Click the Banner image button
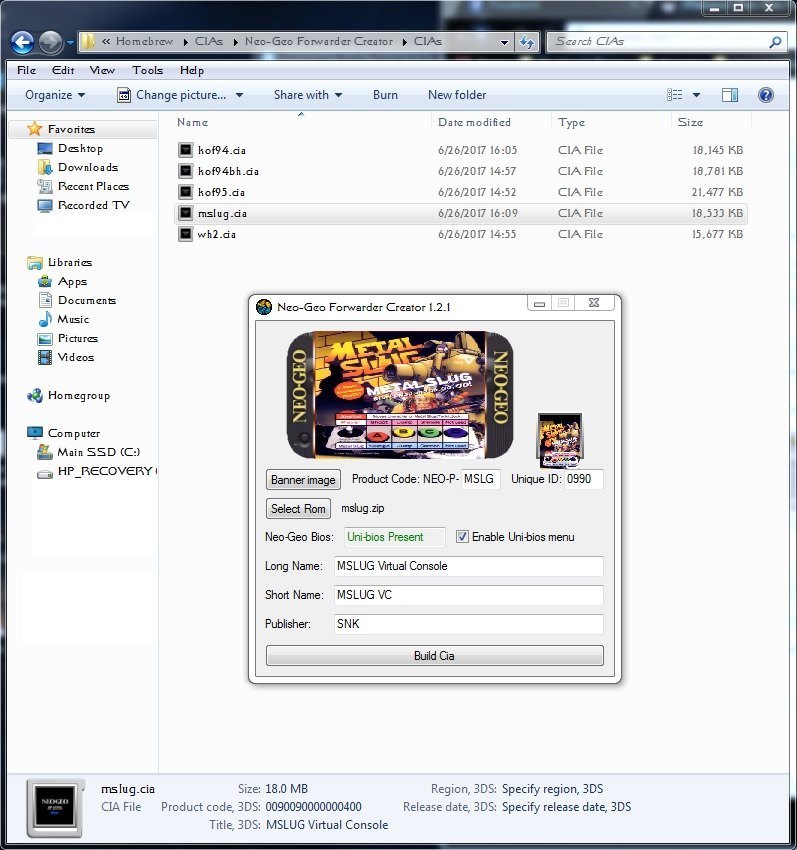 point(303,480)
